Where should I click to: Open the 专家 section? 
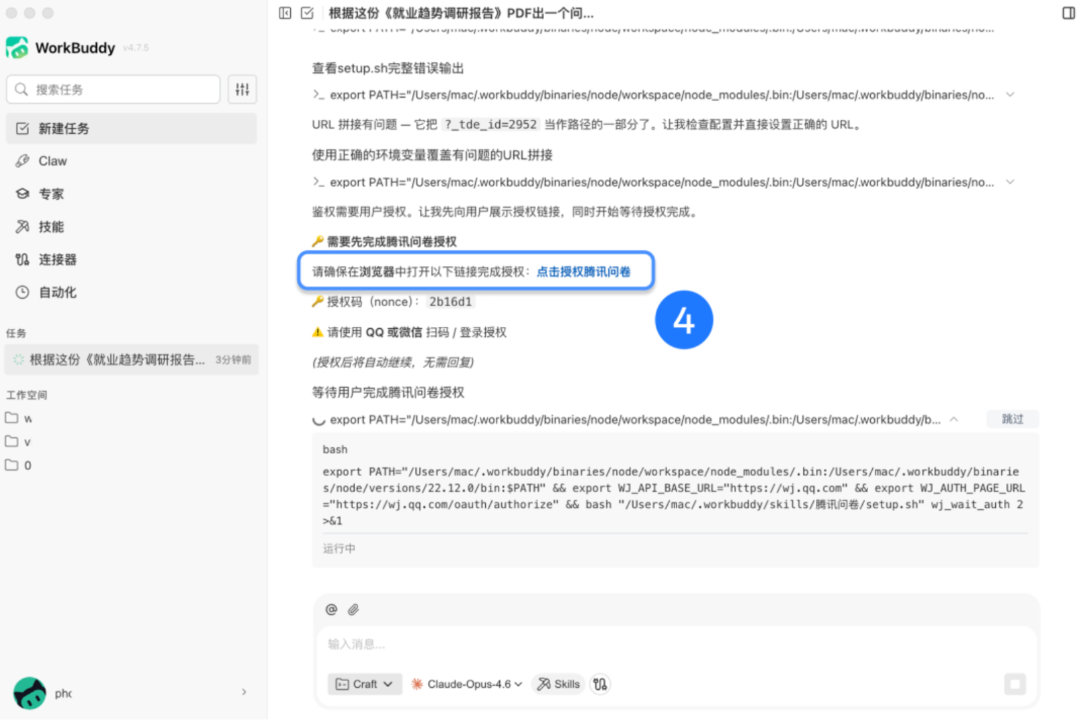coord(131,194)
